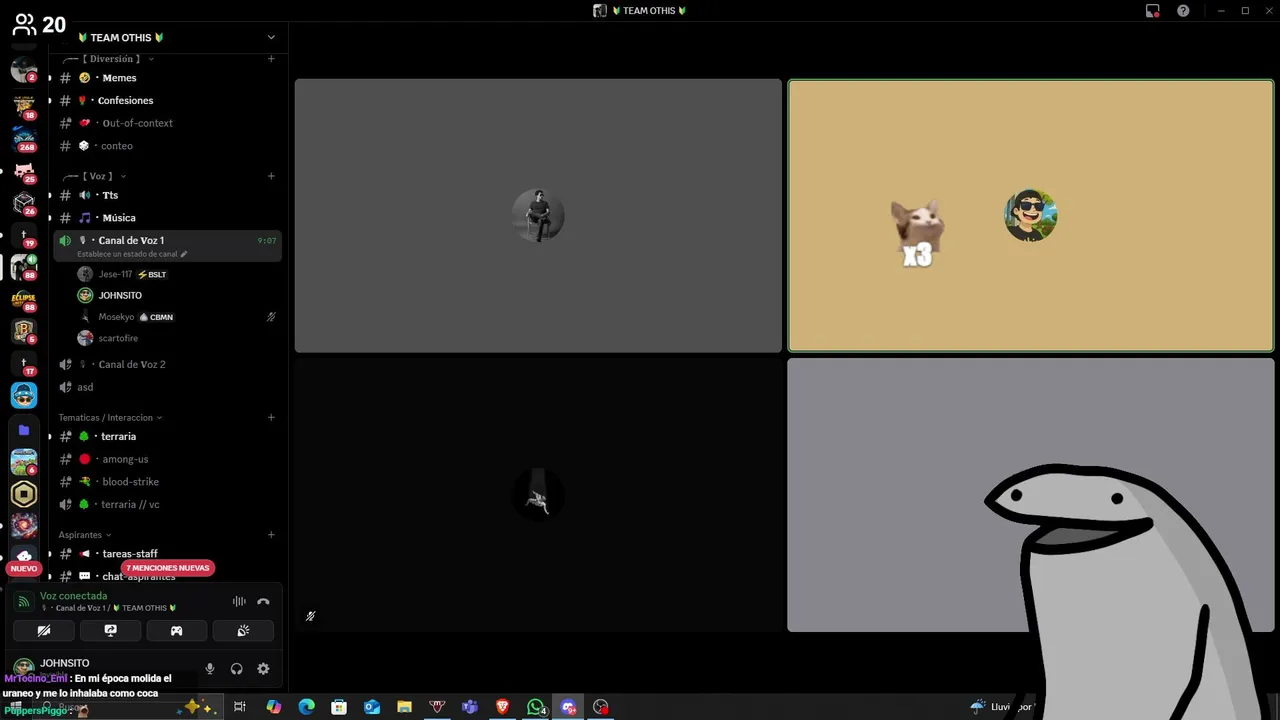
Task: Mute microphone next to JOHNSITO
Action: point(210,669)
